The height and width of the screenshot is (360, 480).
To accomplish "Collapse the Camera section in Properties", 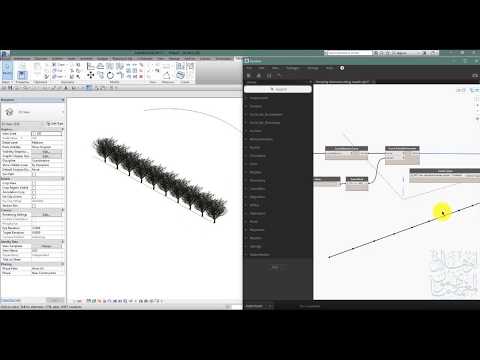I will (x=62, y=210).
